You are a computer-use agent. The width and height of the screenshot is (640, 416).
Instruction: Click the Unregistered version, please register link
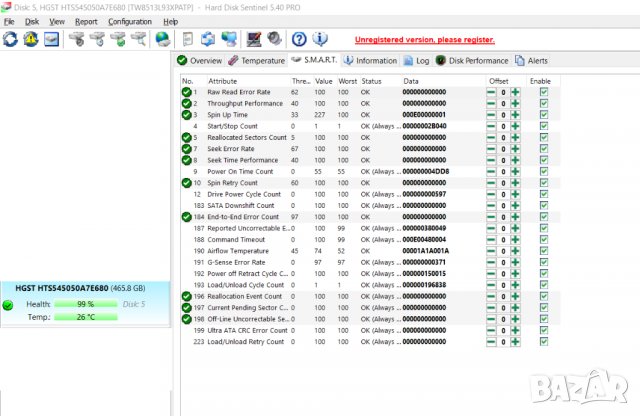(x=424, y=40)
